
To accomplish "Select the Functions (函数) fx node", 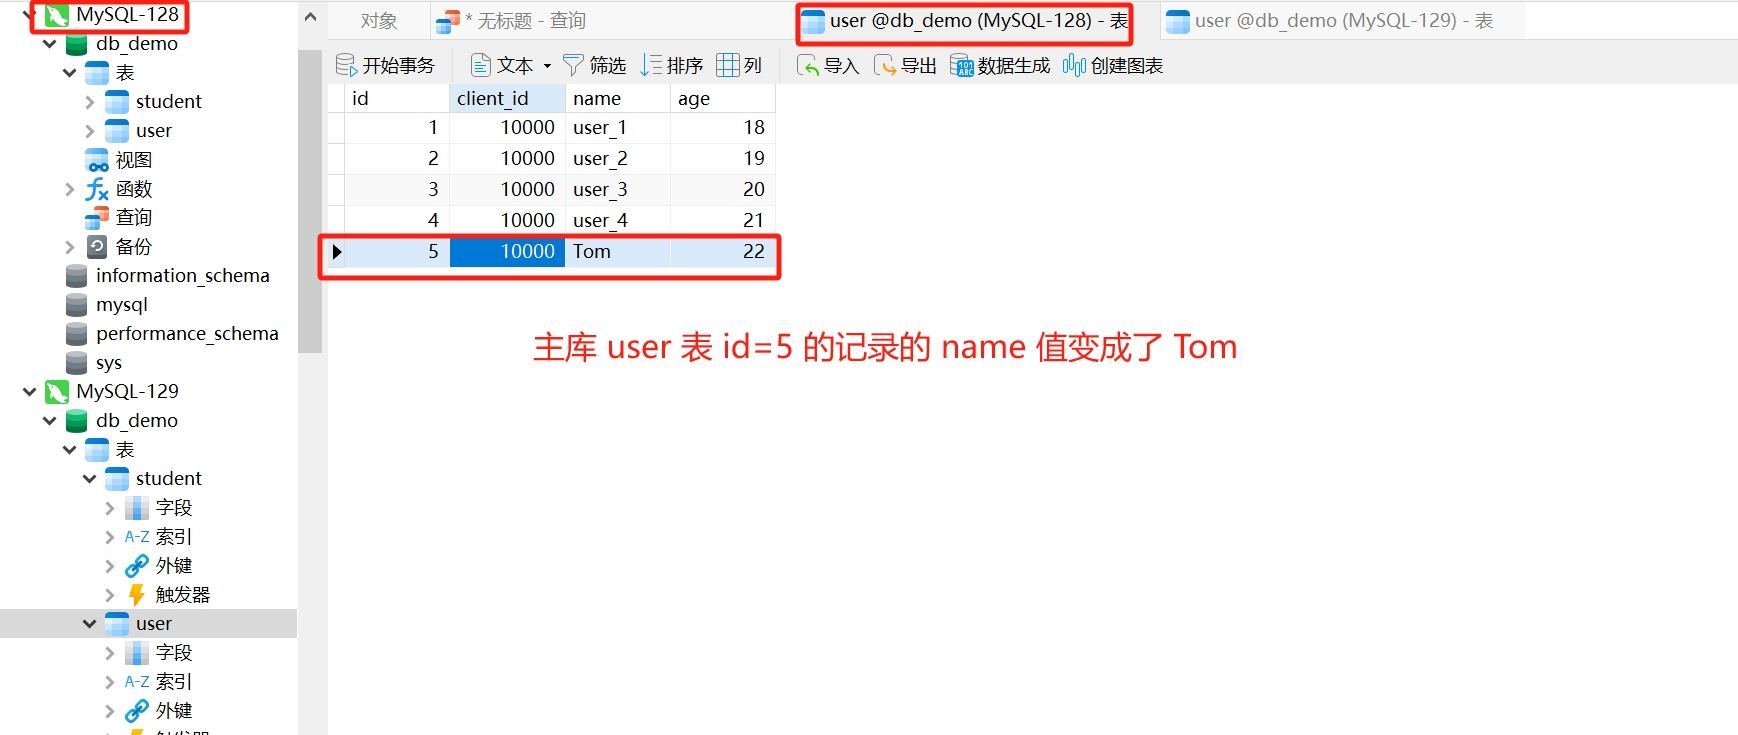I will 134,189.
